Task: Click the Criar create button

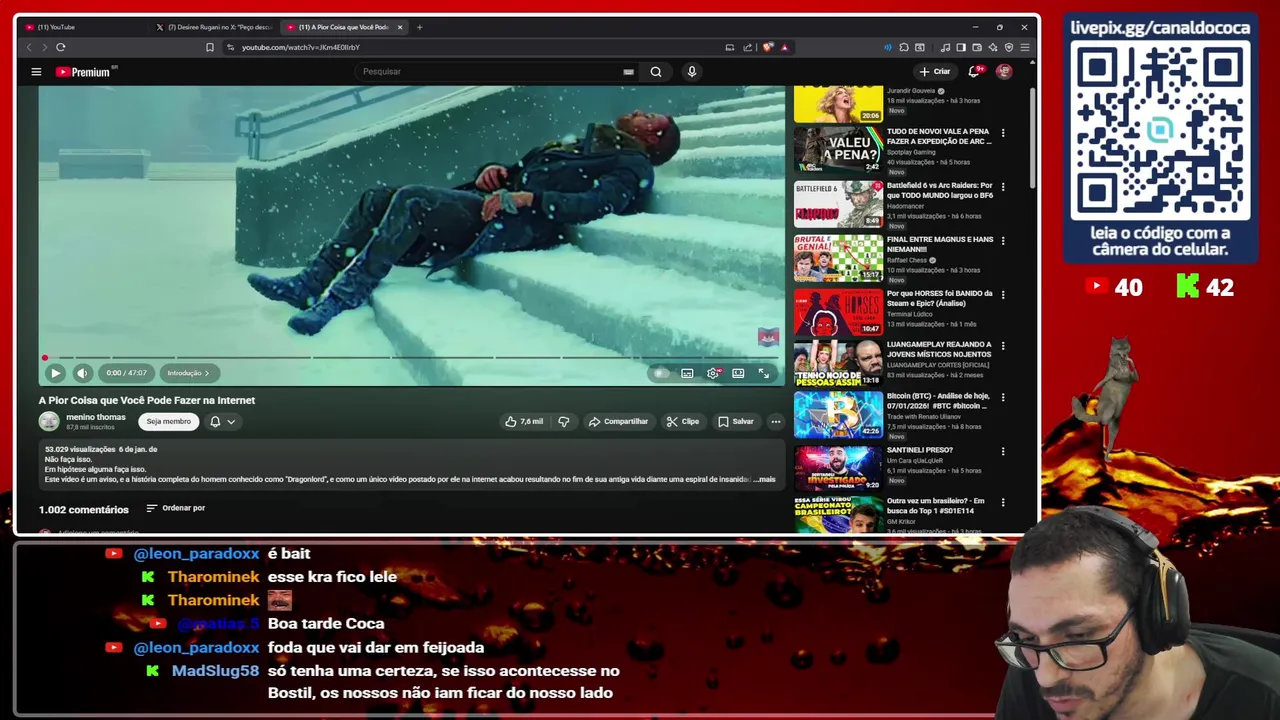Action: coord(935,71)
